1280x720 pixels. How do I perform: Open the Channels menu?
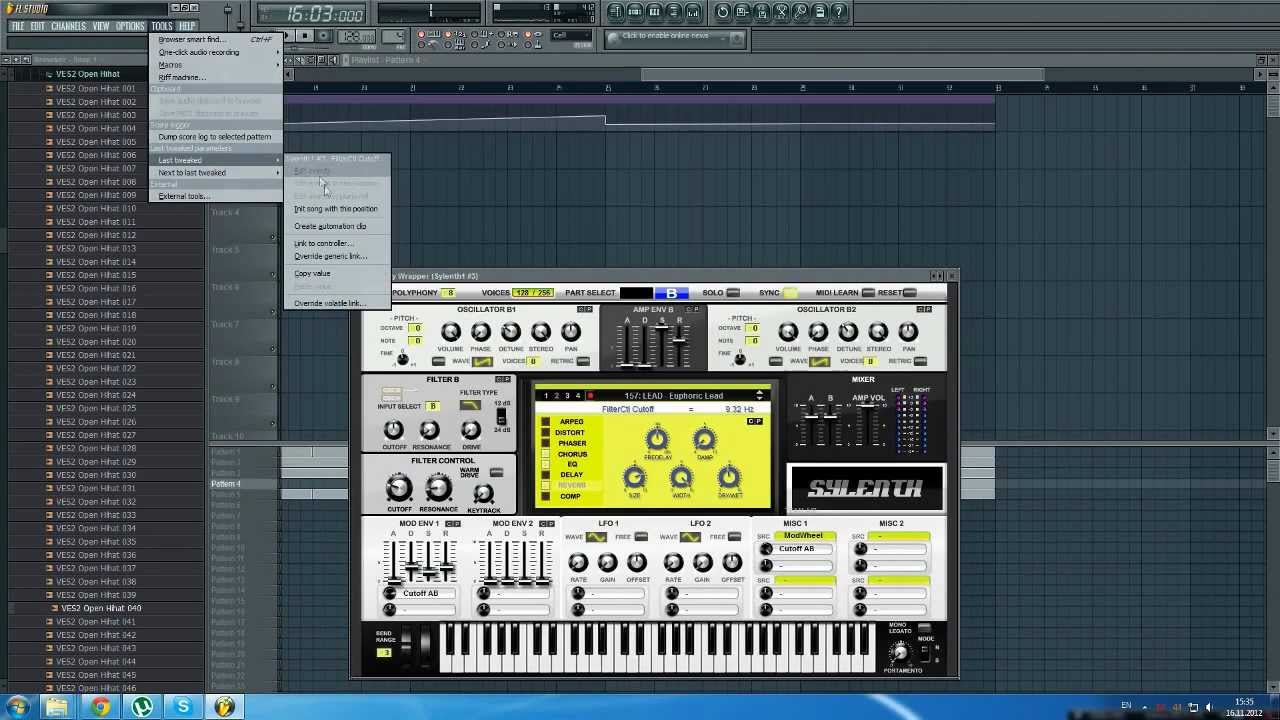point(68,27)
